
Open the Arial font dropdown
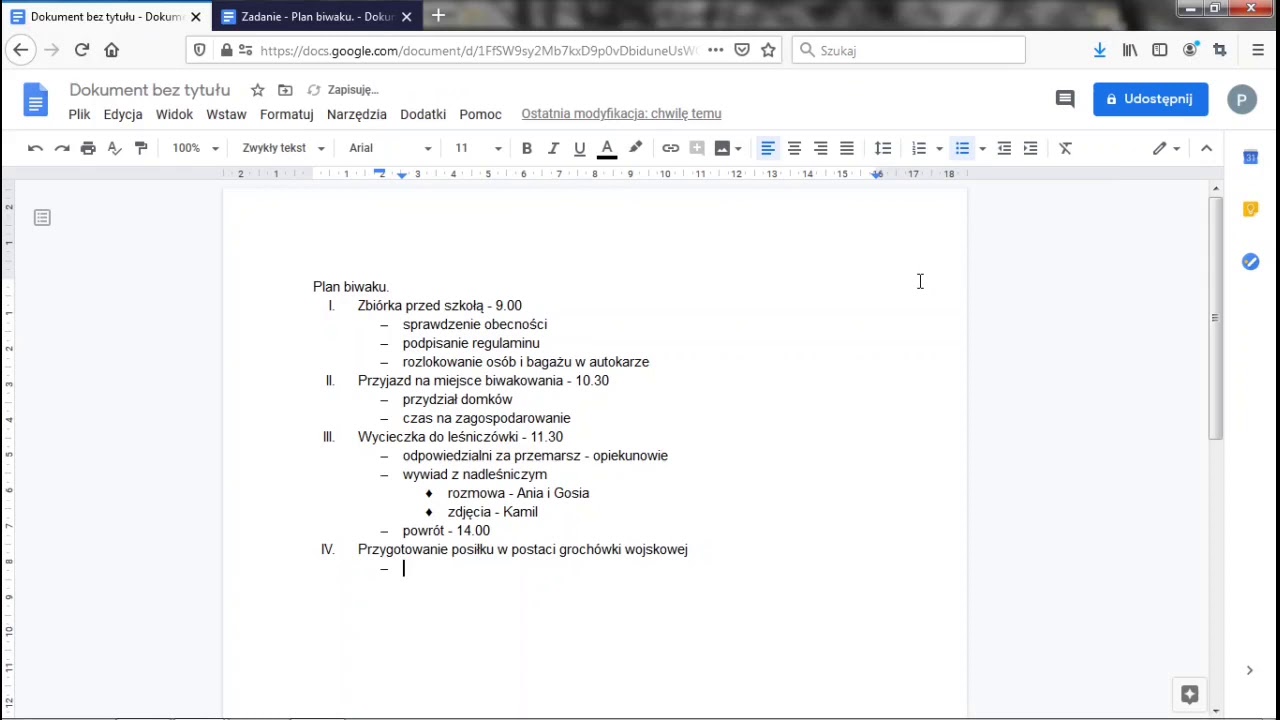(390, 148)
